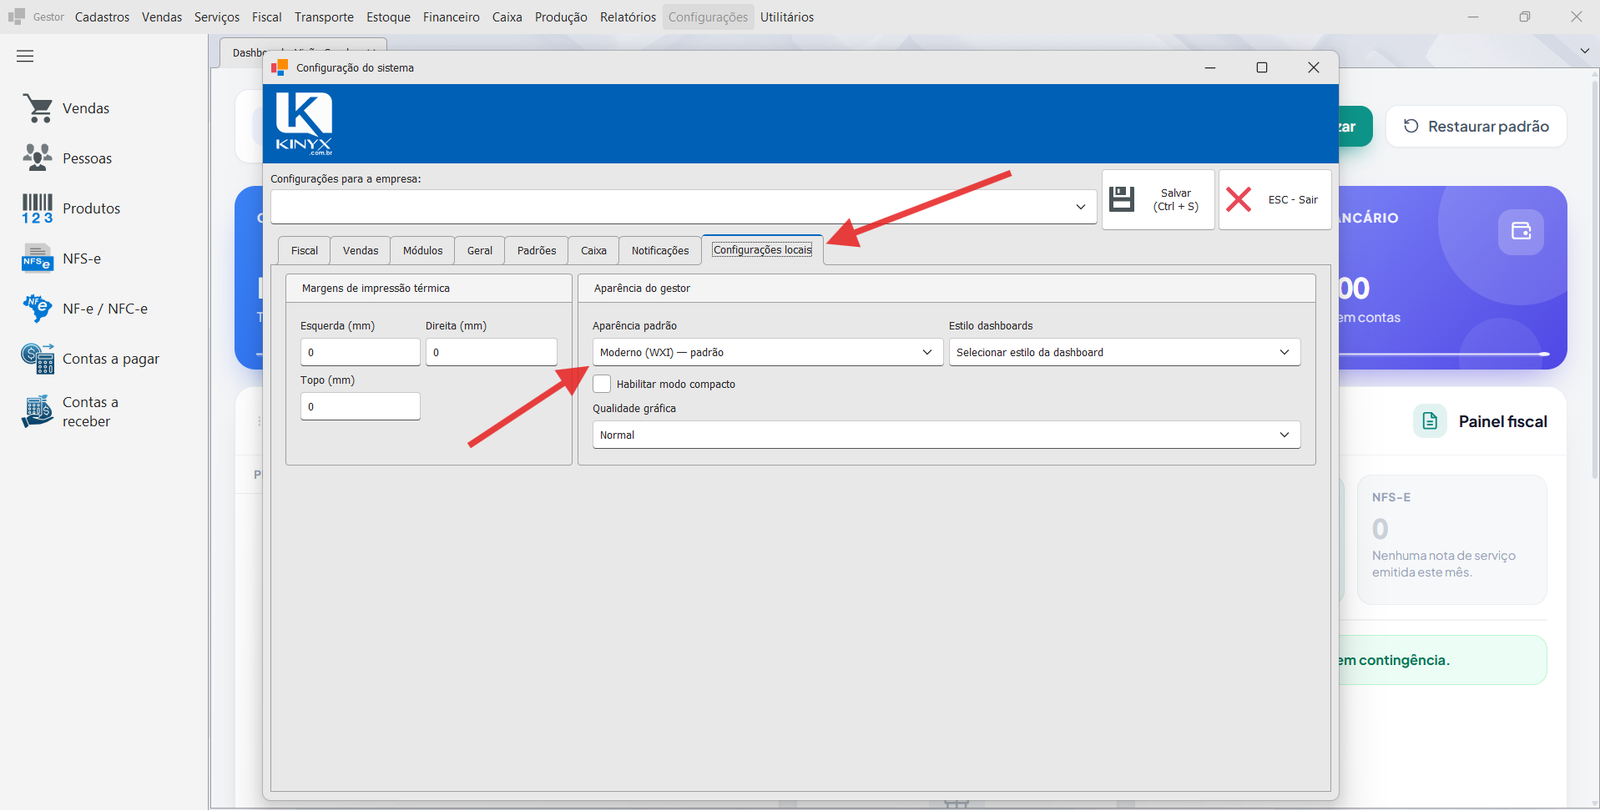Click the Topo (mm) margin field
Image resolution: width=1600 pixels, height=810 pixels.
360,406
